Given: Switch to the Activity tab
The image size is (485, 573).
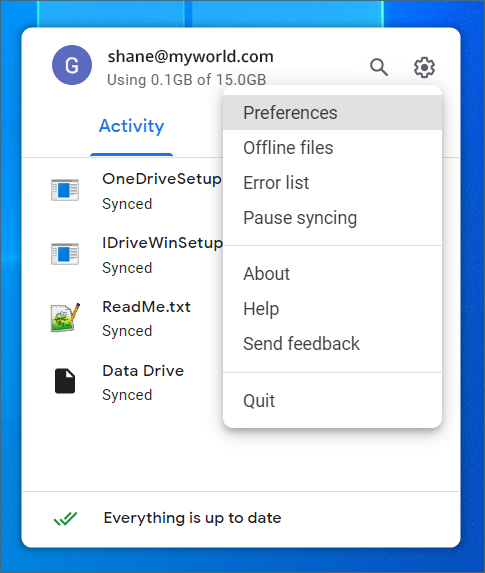Looking at the screenshot, I should [x=132, y=126].
